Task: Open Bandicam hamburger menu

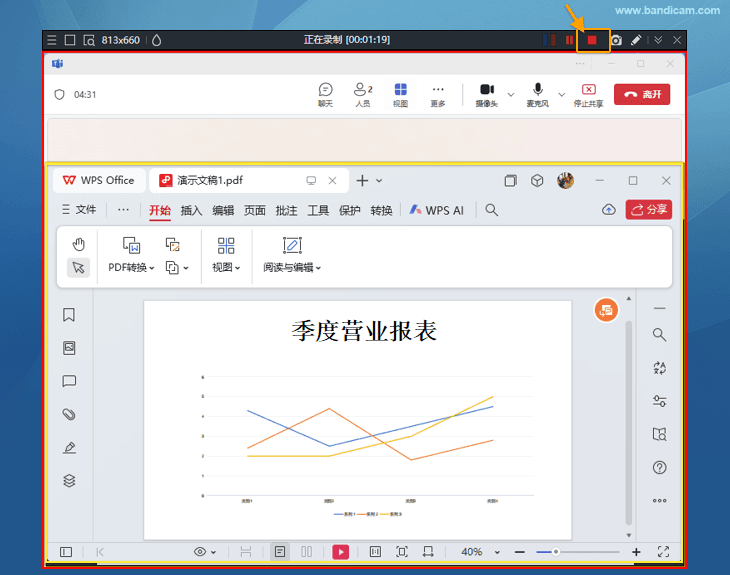Action: [x=52, y=40]
